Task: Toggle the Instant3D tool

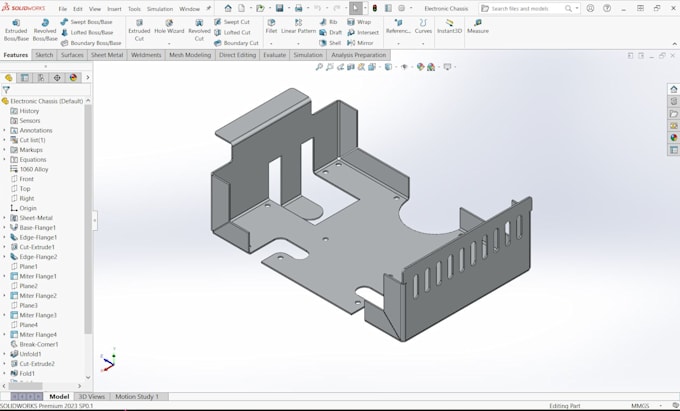Action: pos(449,27)
